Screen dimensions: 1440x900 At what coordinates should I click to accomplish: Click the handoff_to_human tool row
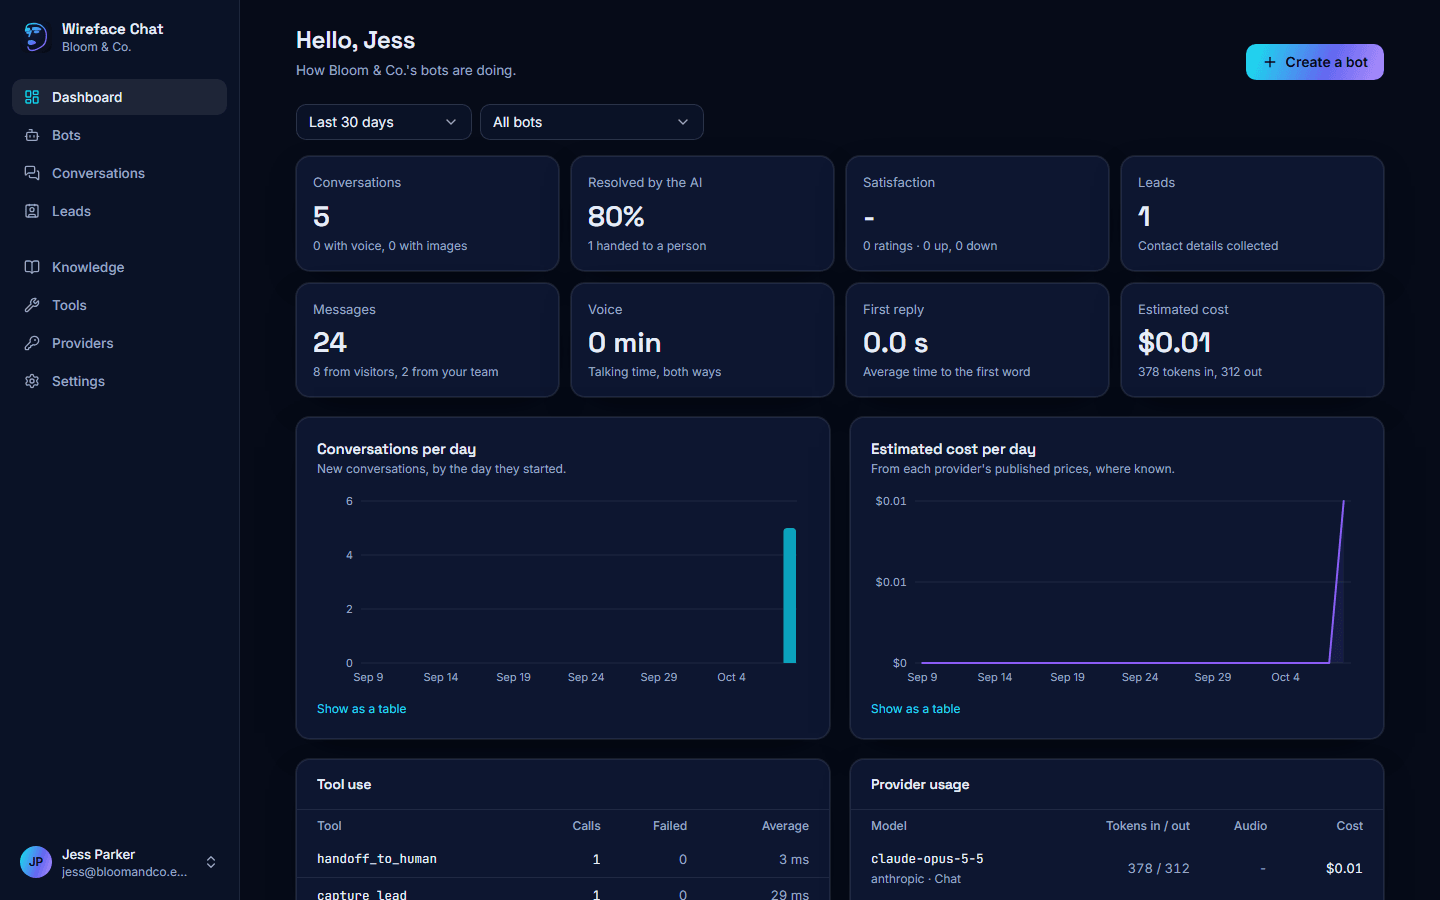(563, 859)
